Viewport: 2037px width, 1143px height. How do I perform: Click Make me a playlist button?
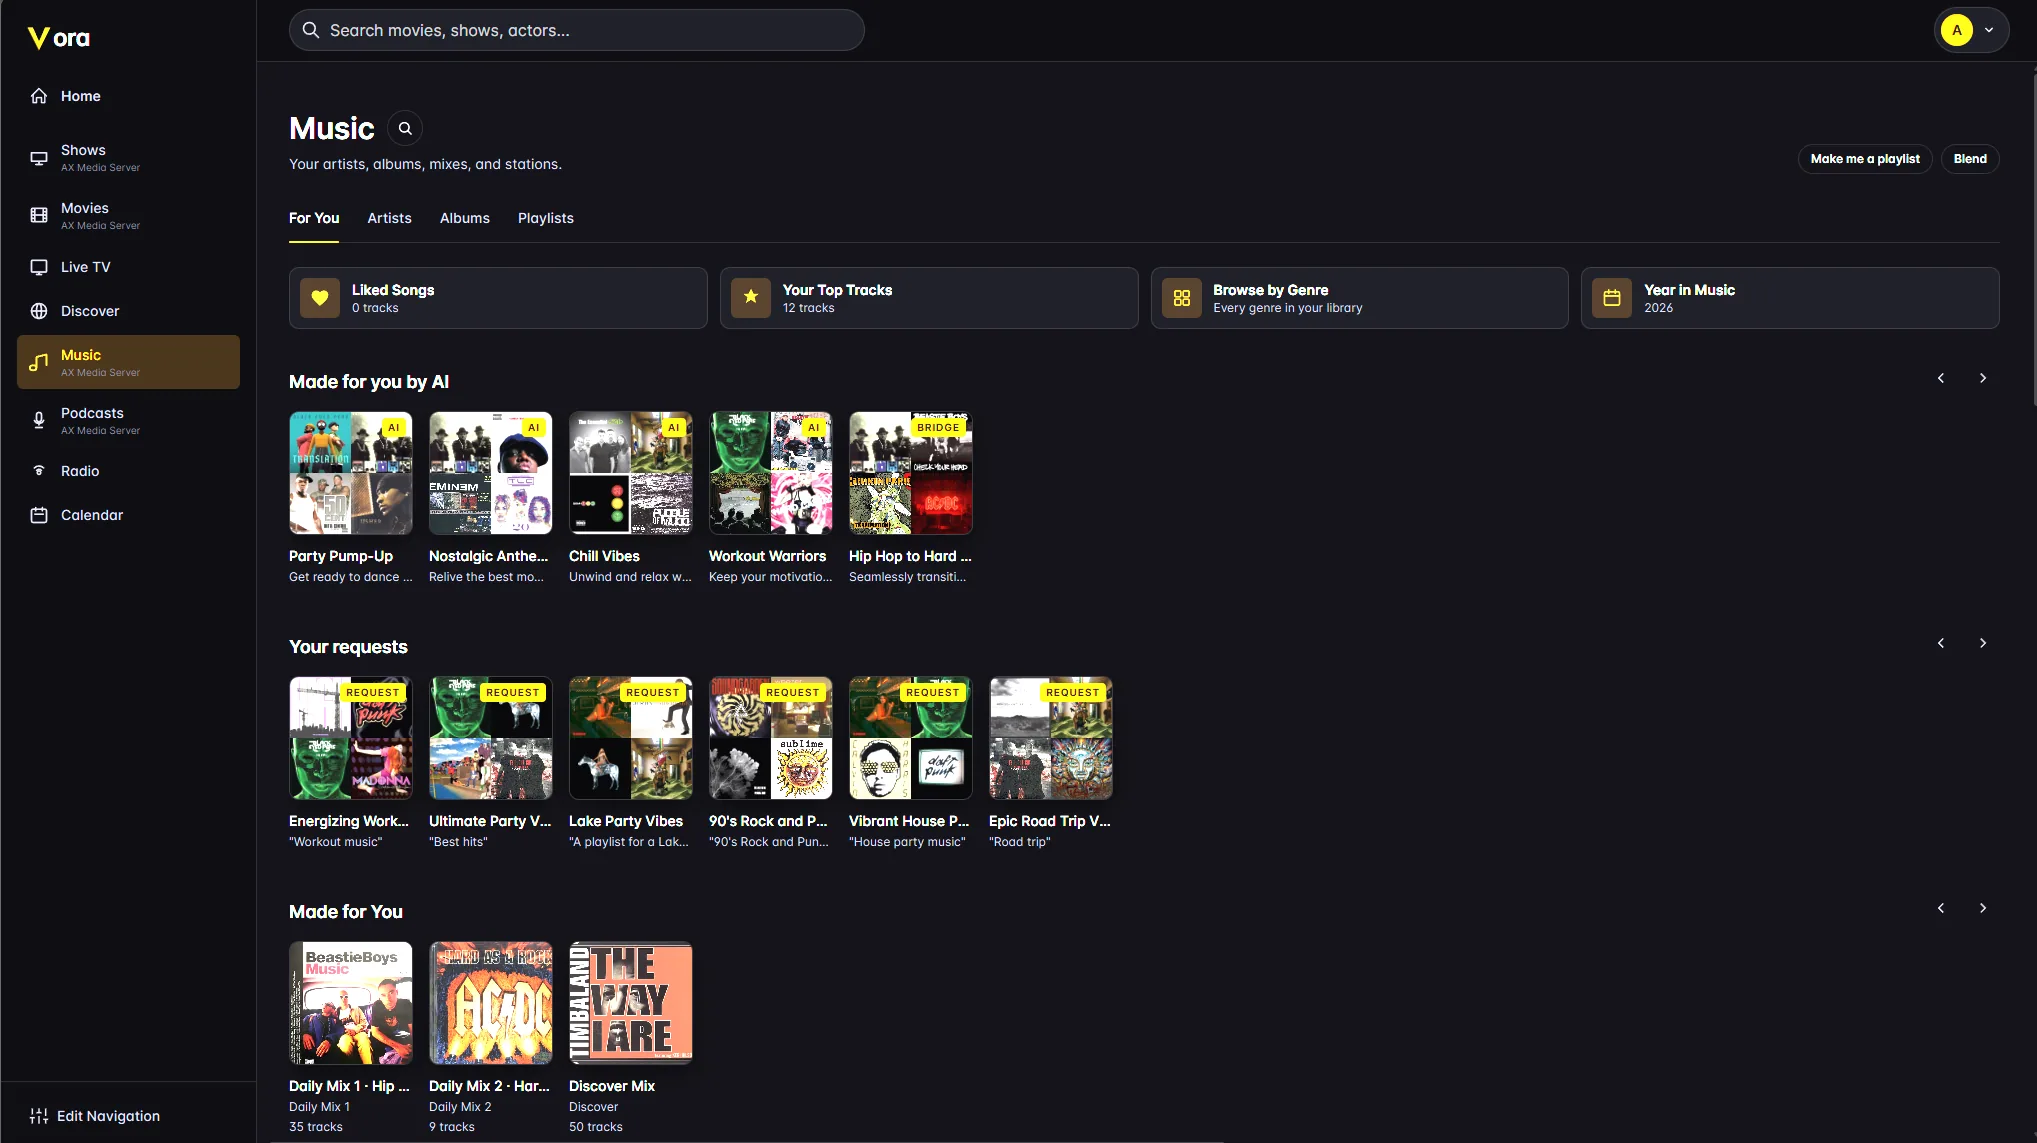pyautogui.click(x=1865, y=159)
